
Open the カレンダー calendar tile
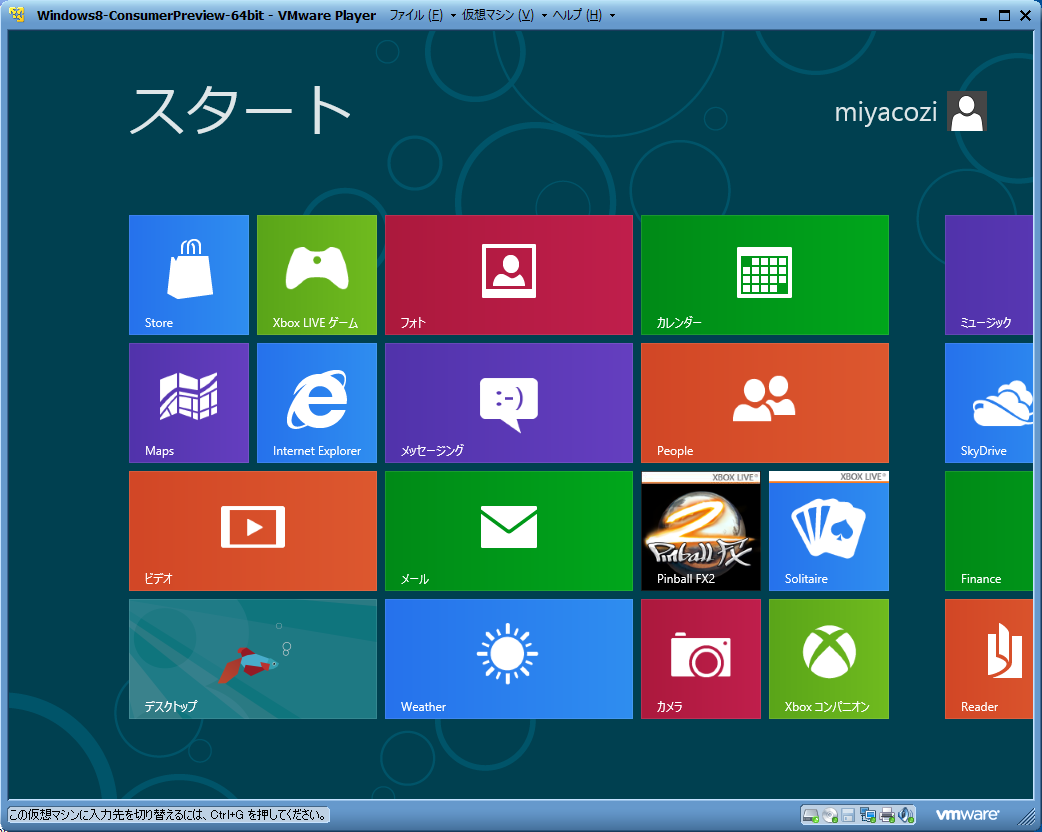click(765, 274)
